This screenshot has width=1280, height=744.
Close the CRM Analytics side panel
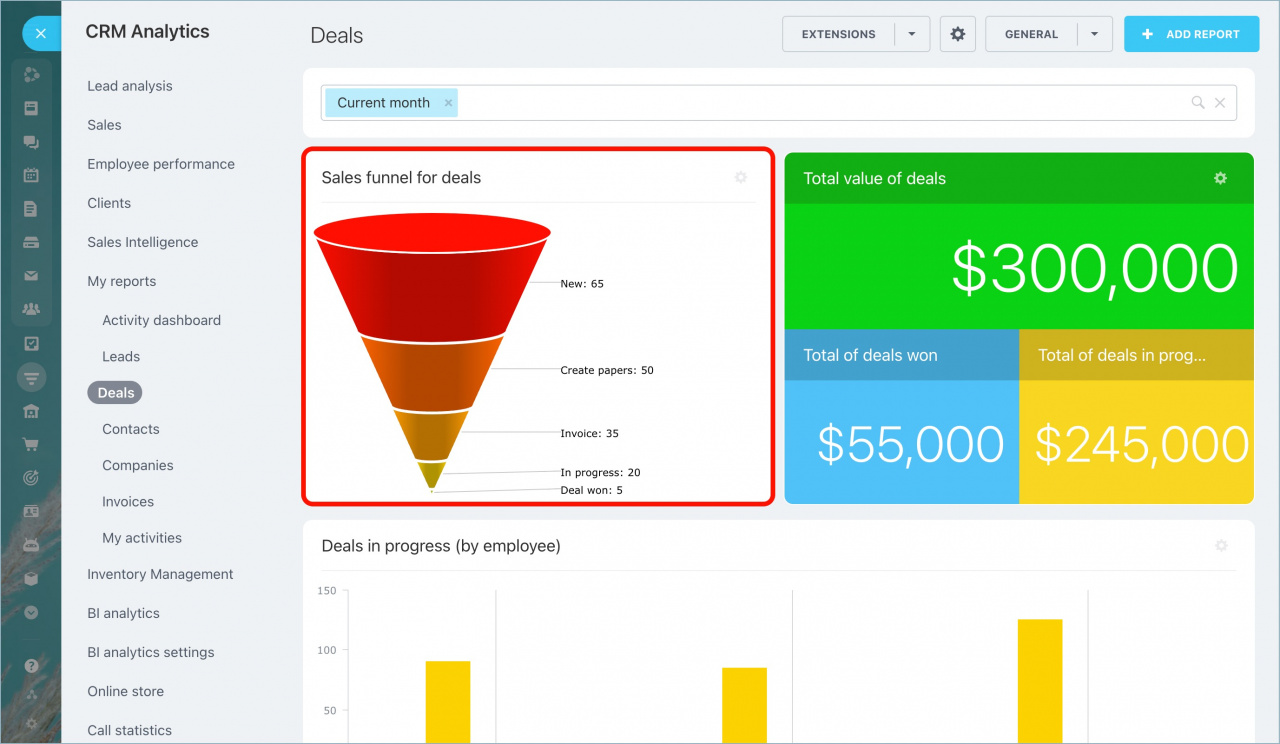tap(40, 34)
